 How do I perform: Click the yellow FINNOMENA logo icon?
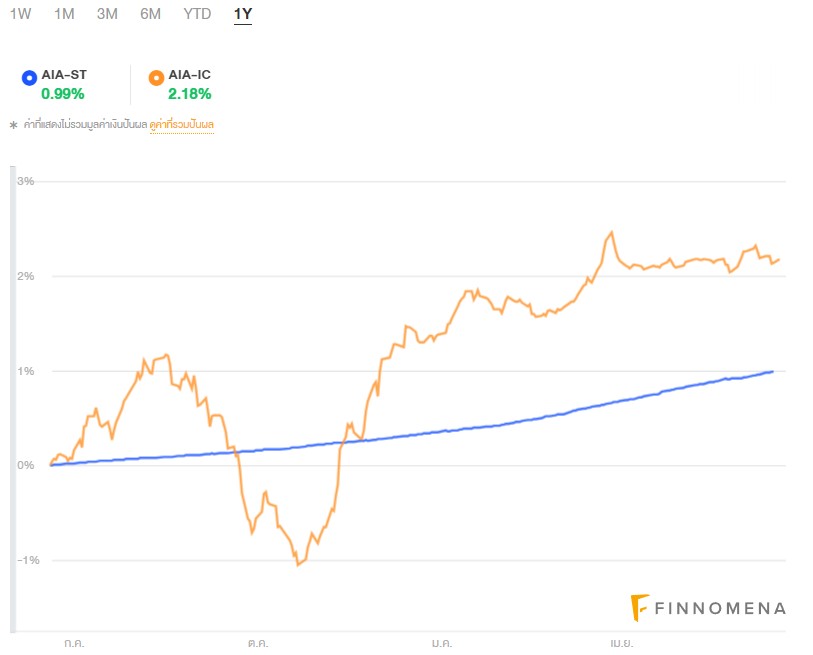click(x=639, y=607)
